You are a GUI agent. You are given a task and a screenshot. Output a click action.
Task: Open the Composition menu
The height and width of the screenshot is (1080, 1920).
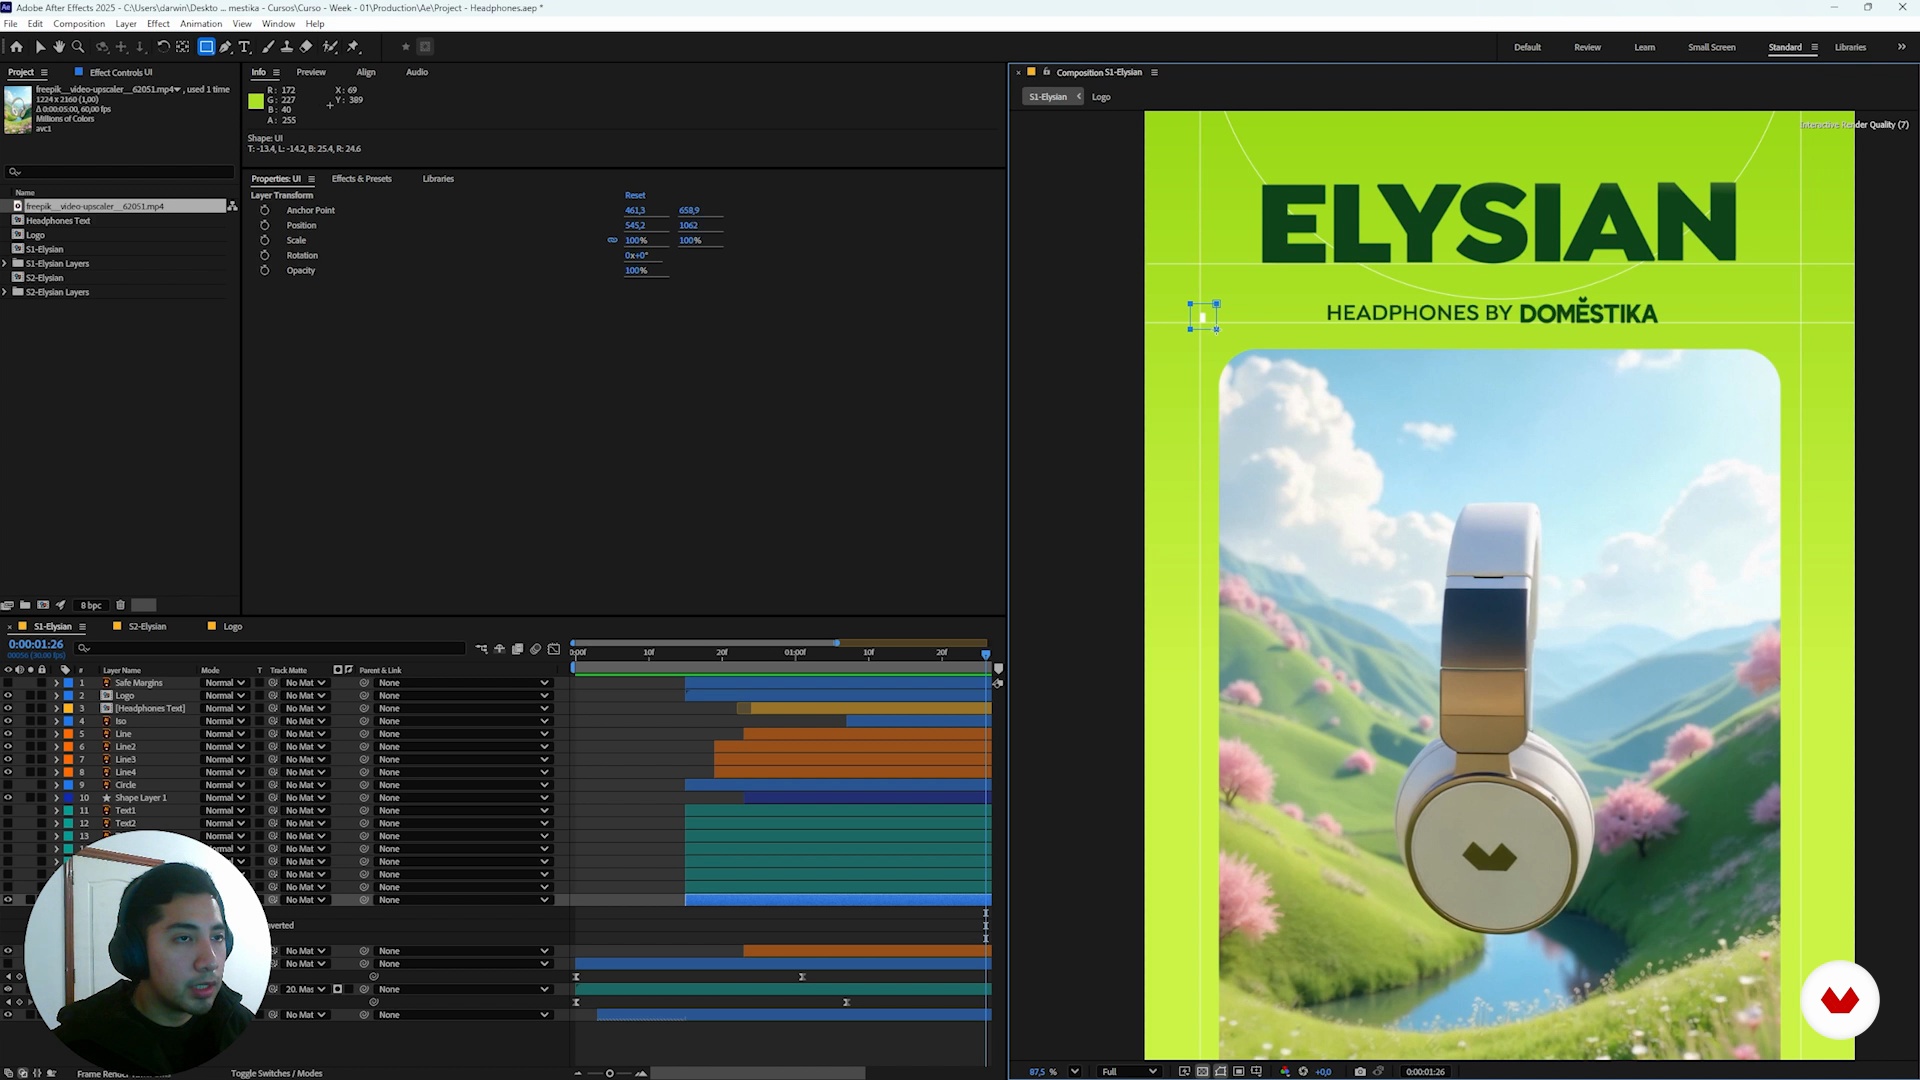point(79,24)
